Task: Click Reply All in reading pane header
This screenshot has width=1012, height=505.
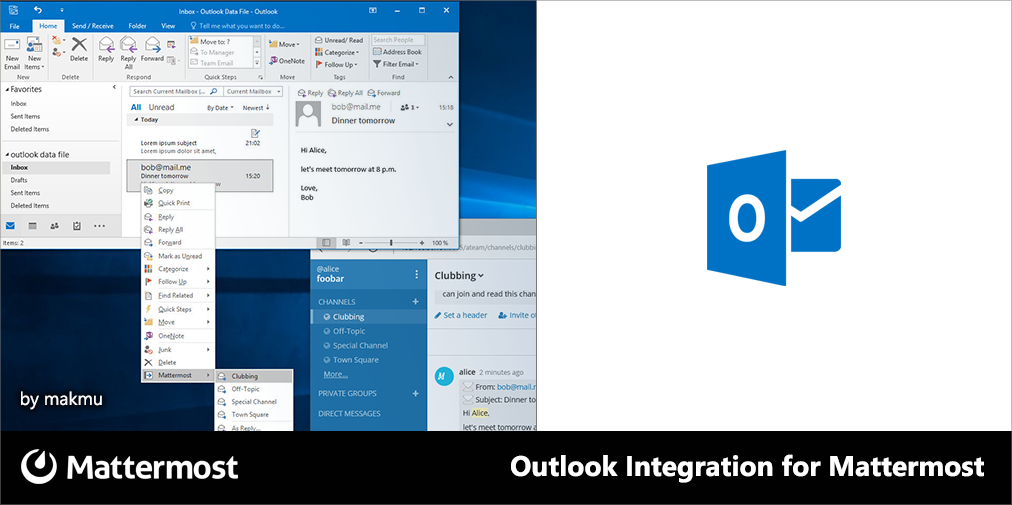Action: 345,93
